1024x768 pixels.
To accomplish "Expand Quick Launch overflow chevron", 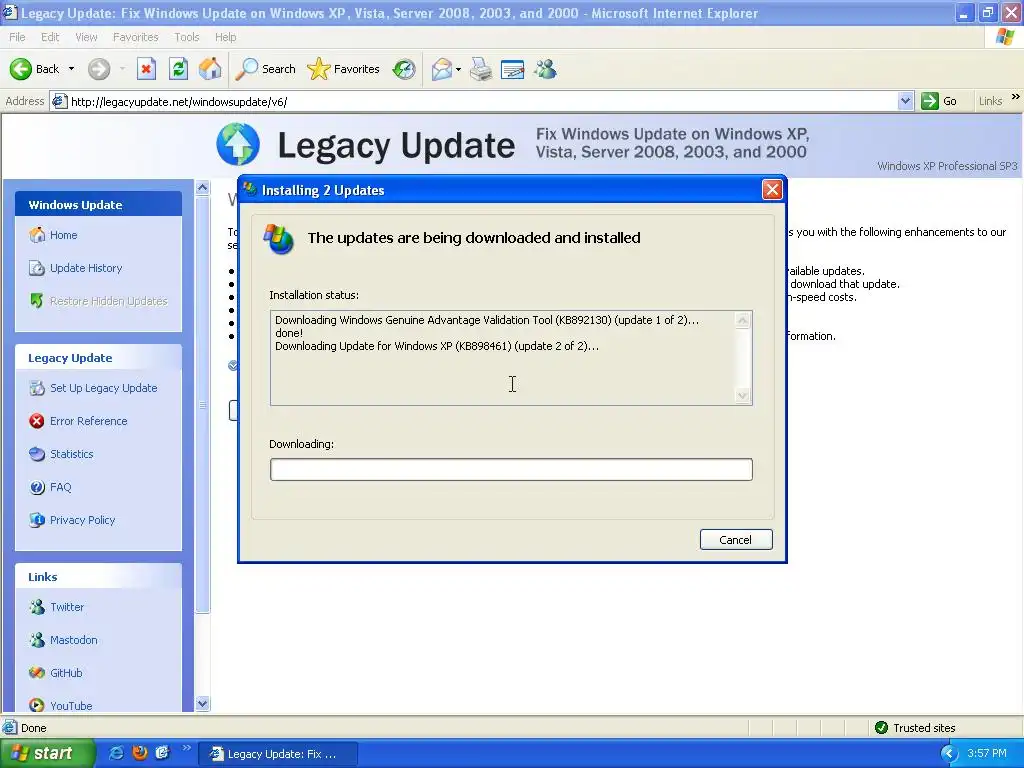I will (x=186, y=748).
